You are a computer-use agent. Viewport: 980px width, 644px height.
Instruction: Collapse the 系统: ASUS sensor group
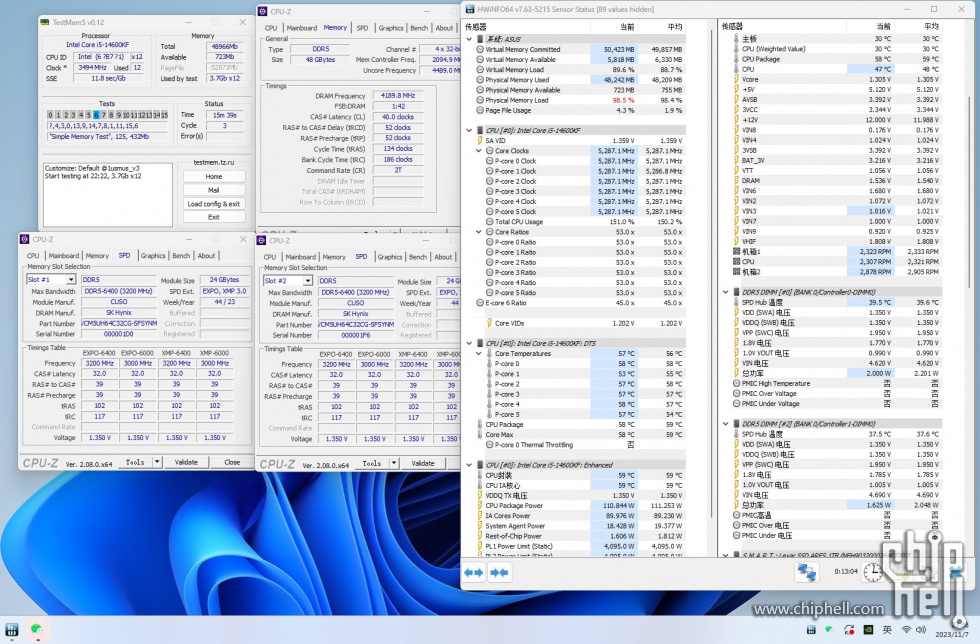click(x=469, y=39)
